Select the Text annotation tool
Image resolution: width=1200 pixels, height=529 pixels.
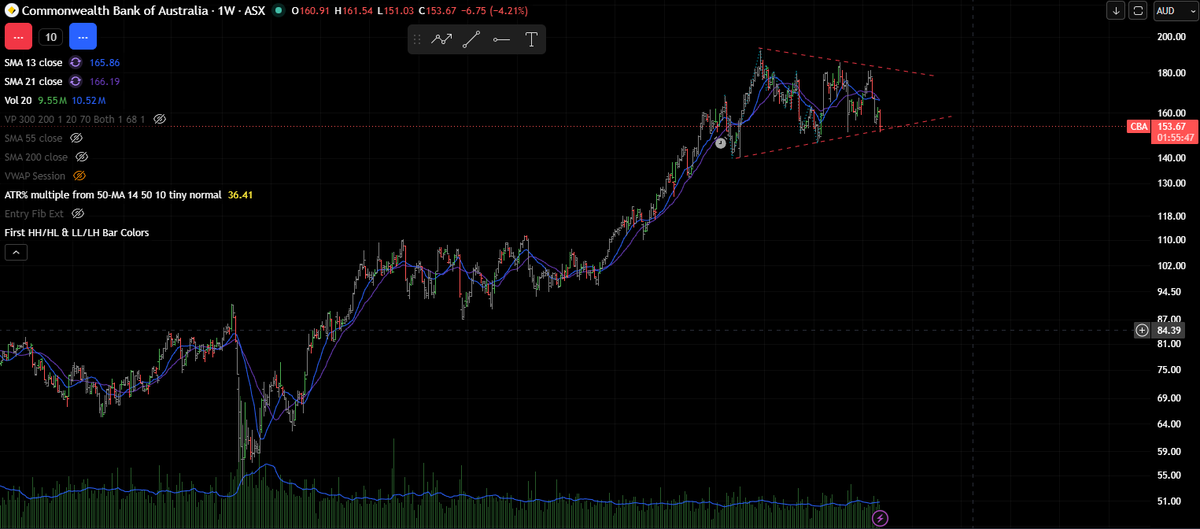(x=531, y=40)
